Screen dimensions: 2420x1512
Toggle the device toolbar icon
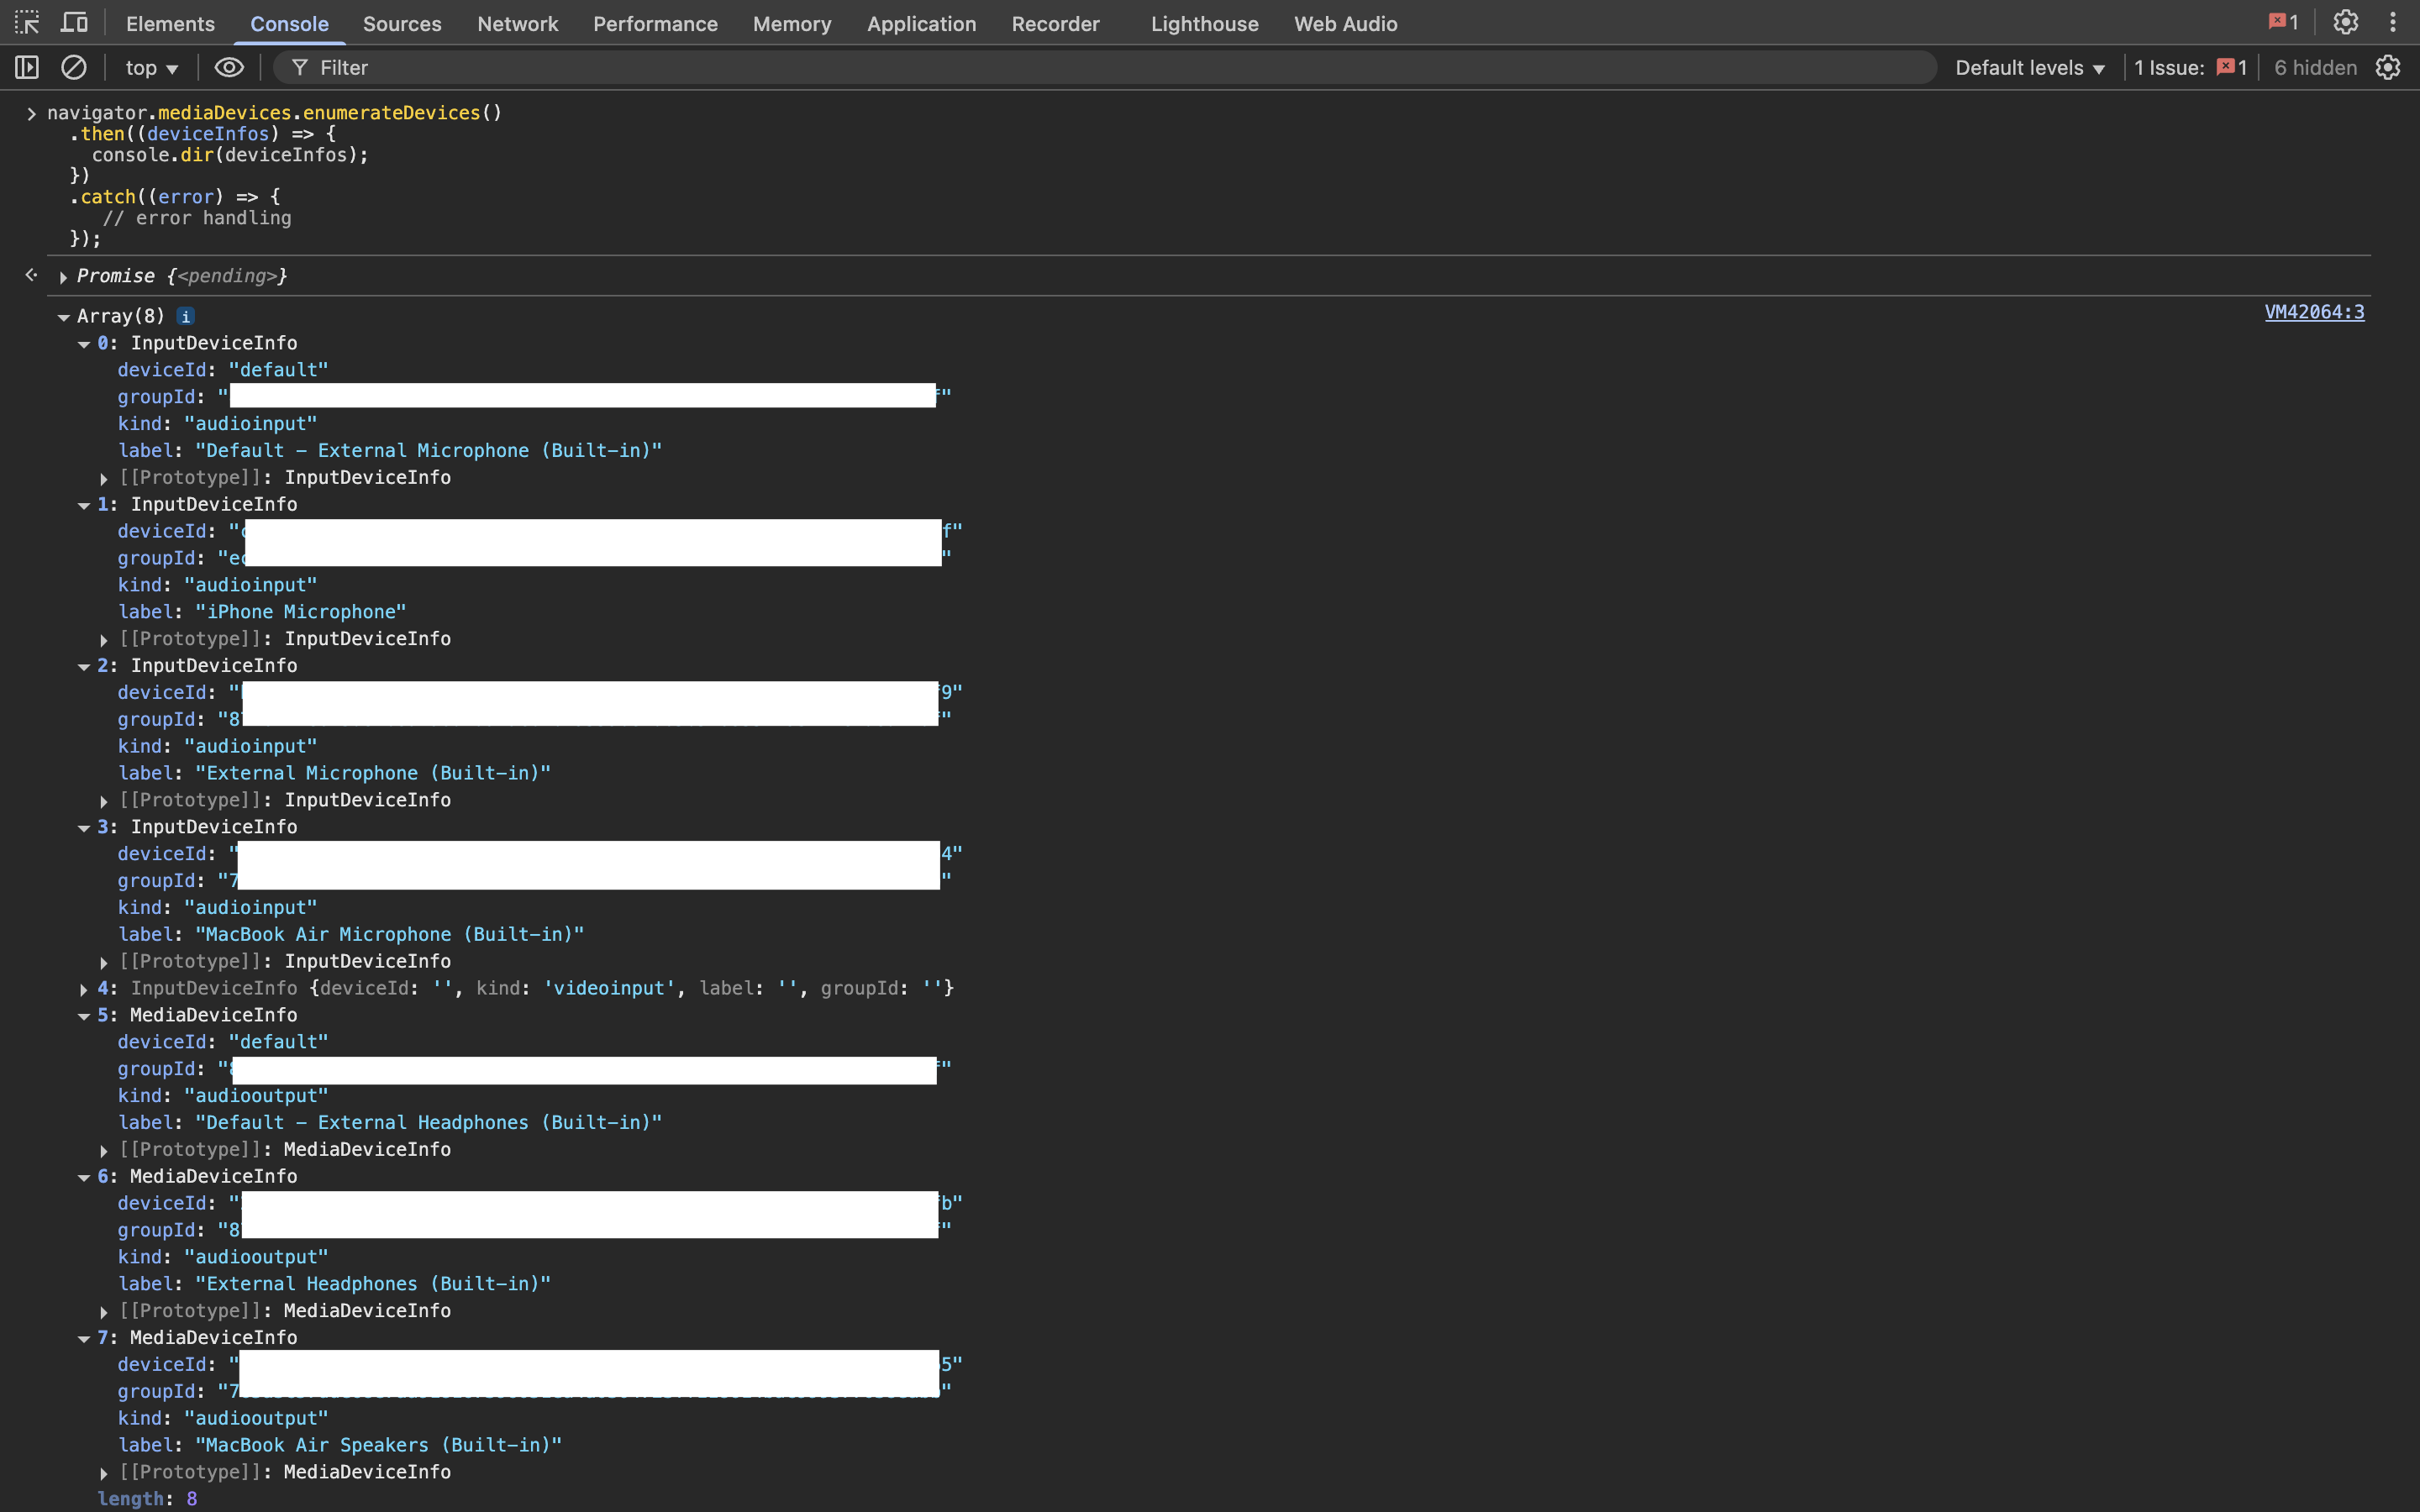click(x=75, y=22)
